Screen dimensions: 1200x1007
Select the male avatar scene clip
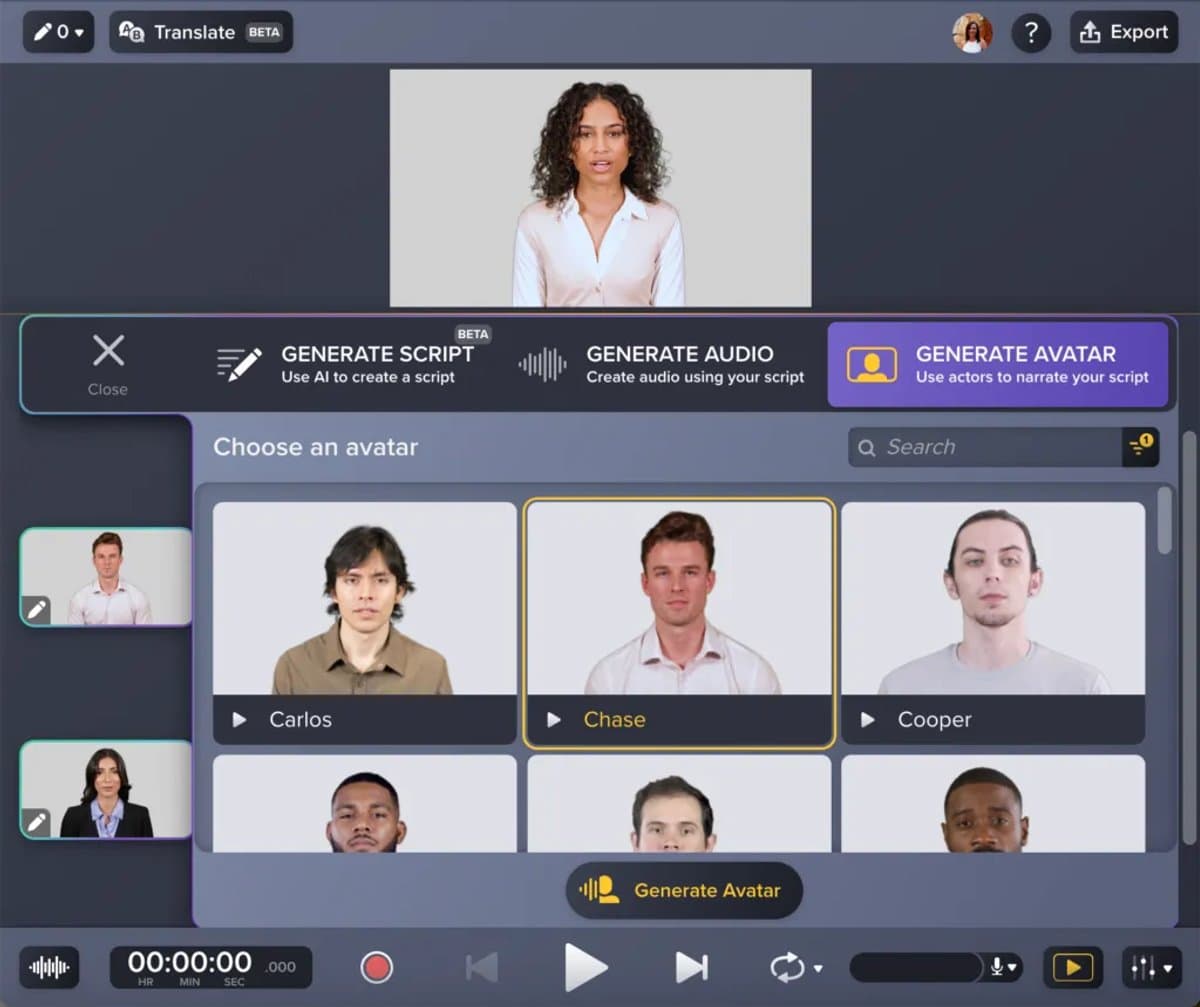point(106,577)
